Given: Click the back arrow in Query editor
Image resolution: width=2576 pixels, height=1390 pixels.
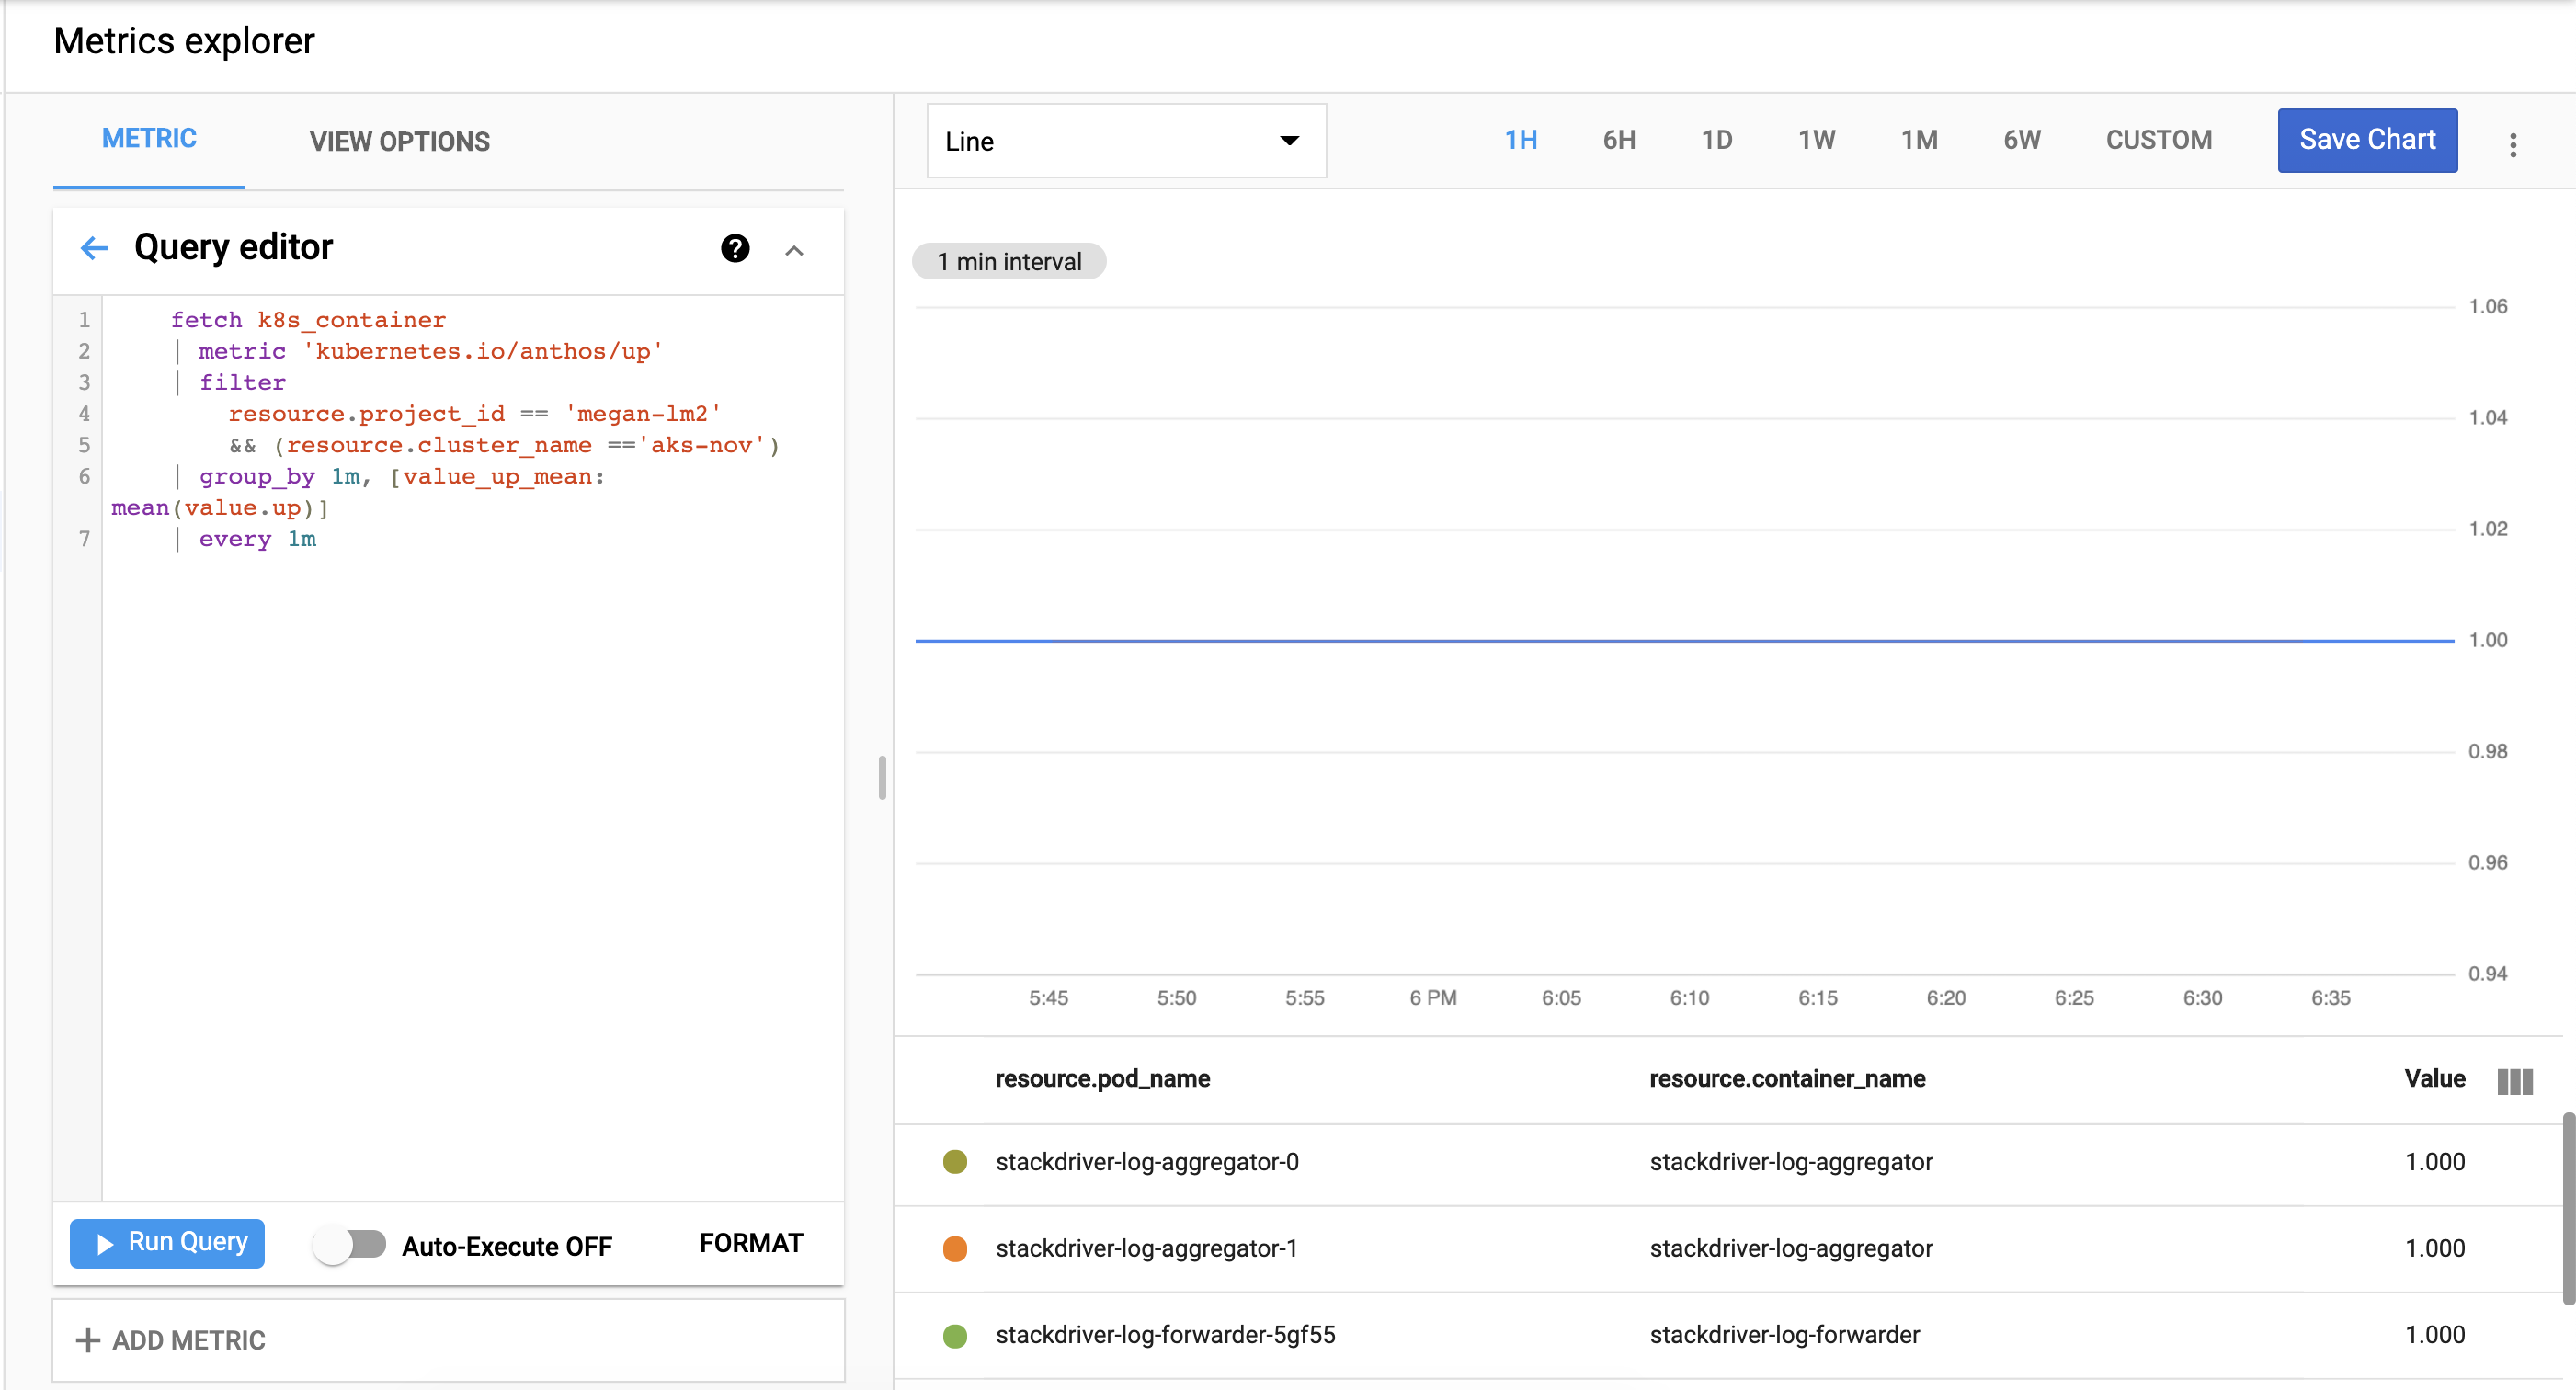Looking at the screenshot, I should pos(94,248).
